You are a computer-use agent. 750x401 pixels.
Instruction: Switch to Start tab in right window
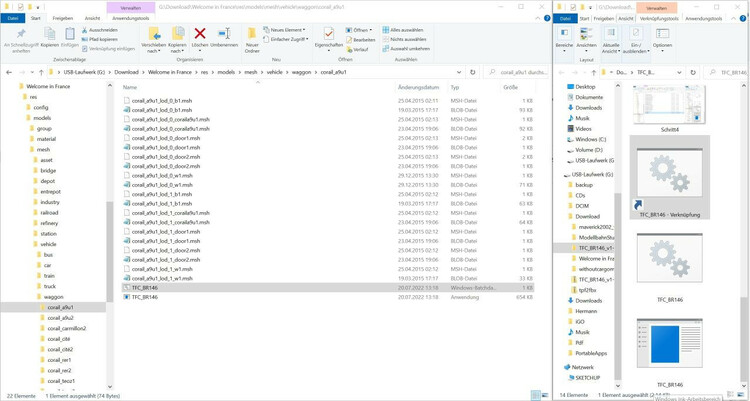585,18
